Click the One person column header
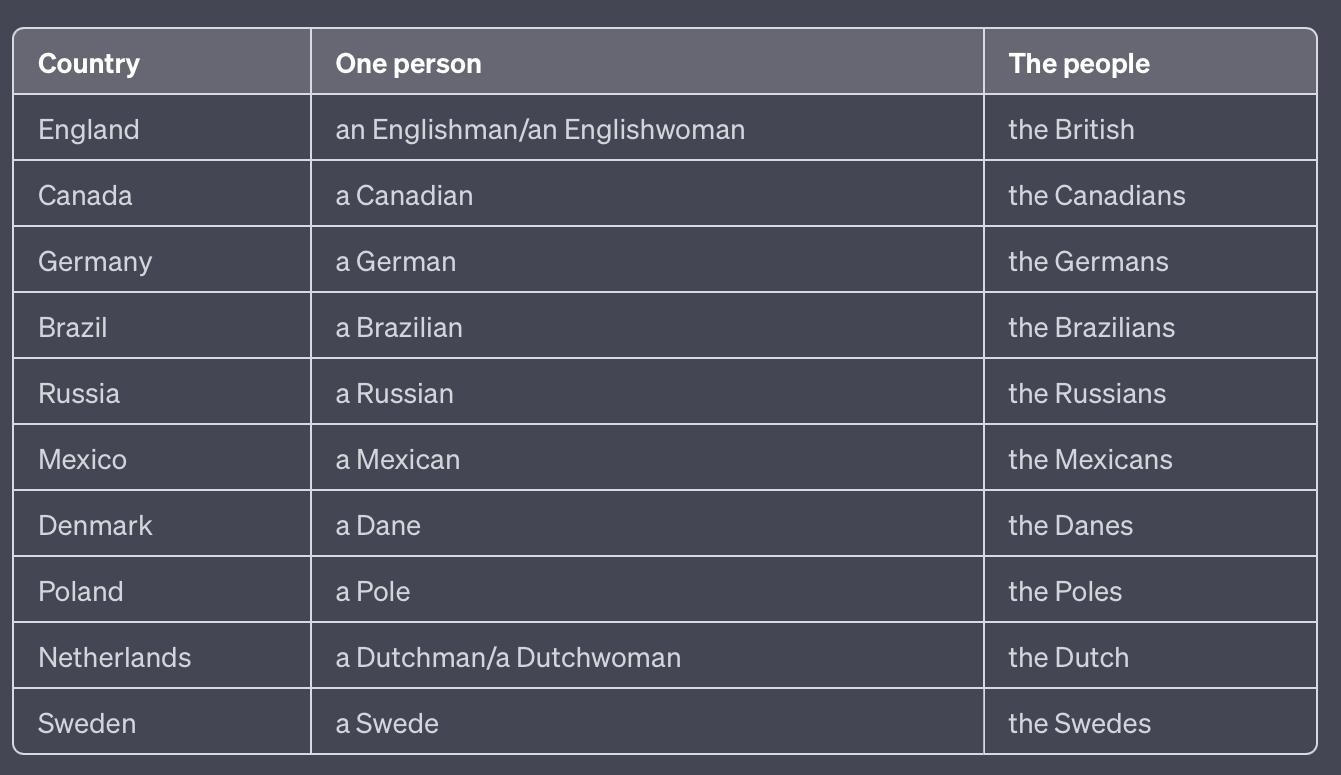Image resolution: width=1341 pixels, height=775 pixels. pos(647,62)
